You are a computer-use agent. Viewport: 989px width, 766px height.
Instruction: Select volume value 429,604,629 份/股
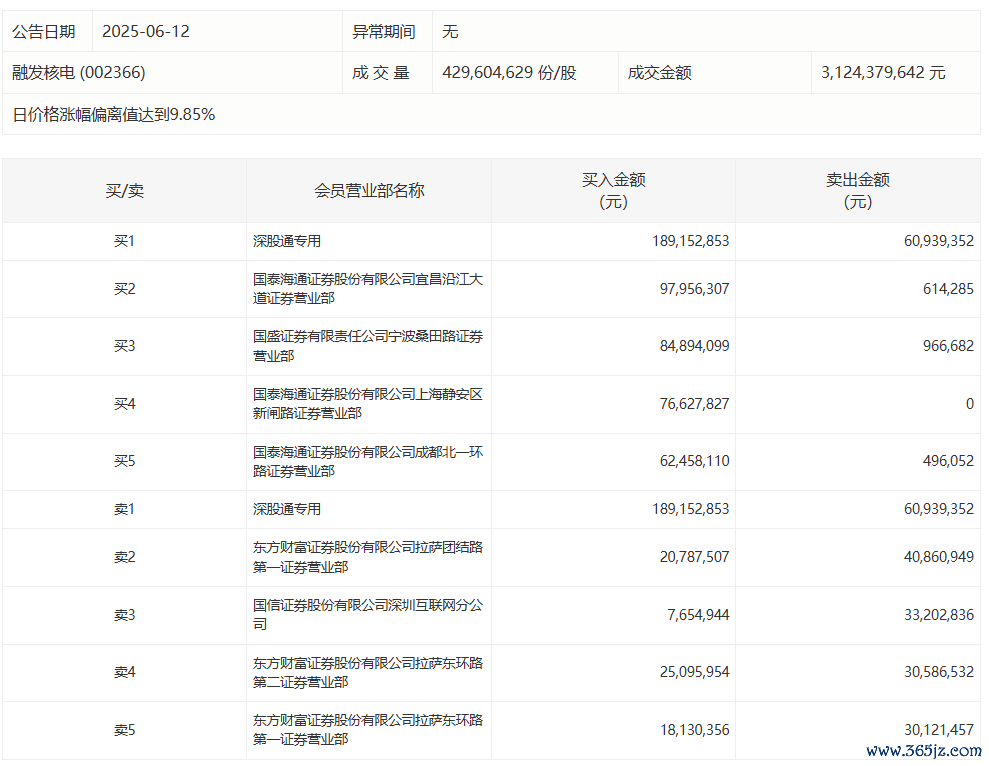[510, 73]
